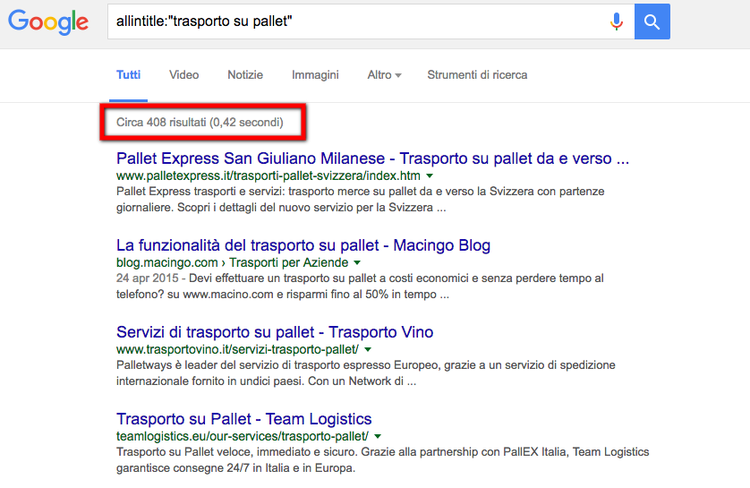
Task: Activate voice search microphone icon
Action: [617, 22]
